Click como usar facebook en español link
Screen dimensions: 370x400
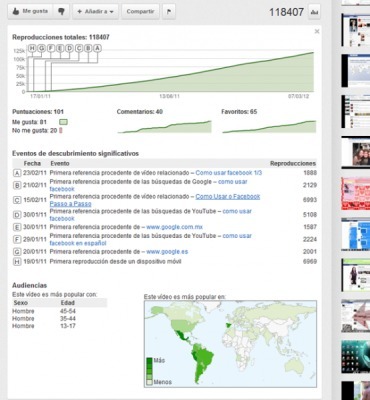coord(151,239)
